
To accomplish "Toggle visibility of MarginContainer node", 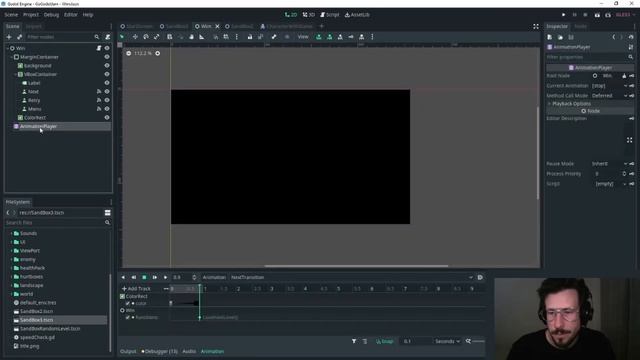I will coord(107,57).
